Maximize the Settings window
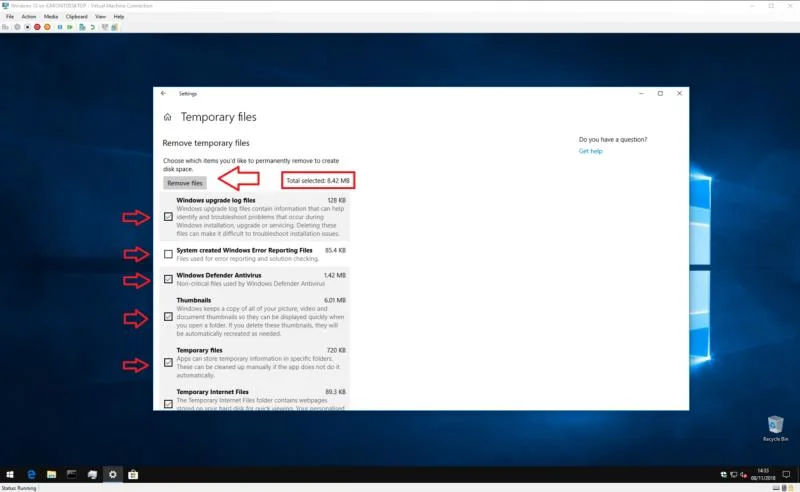The image size is (800, 492). (x=660, y=93)
